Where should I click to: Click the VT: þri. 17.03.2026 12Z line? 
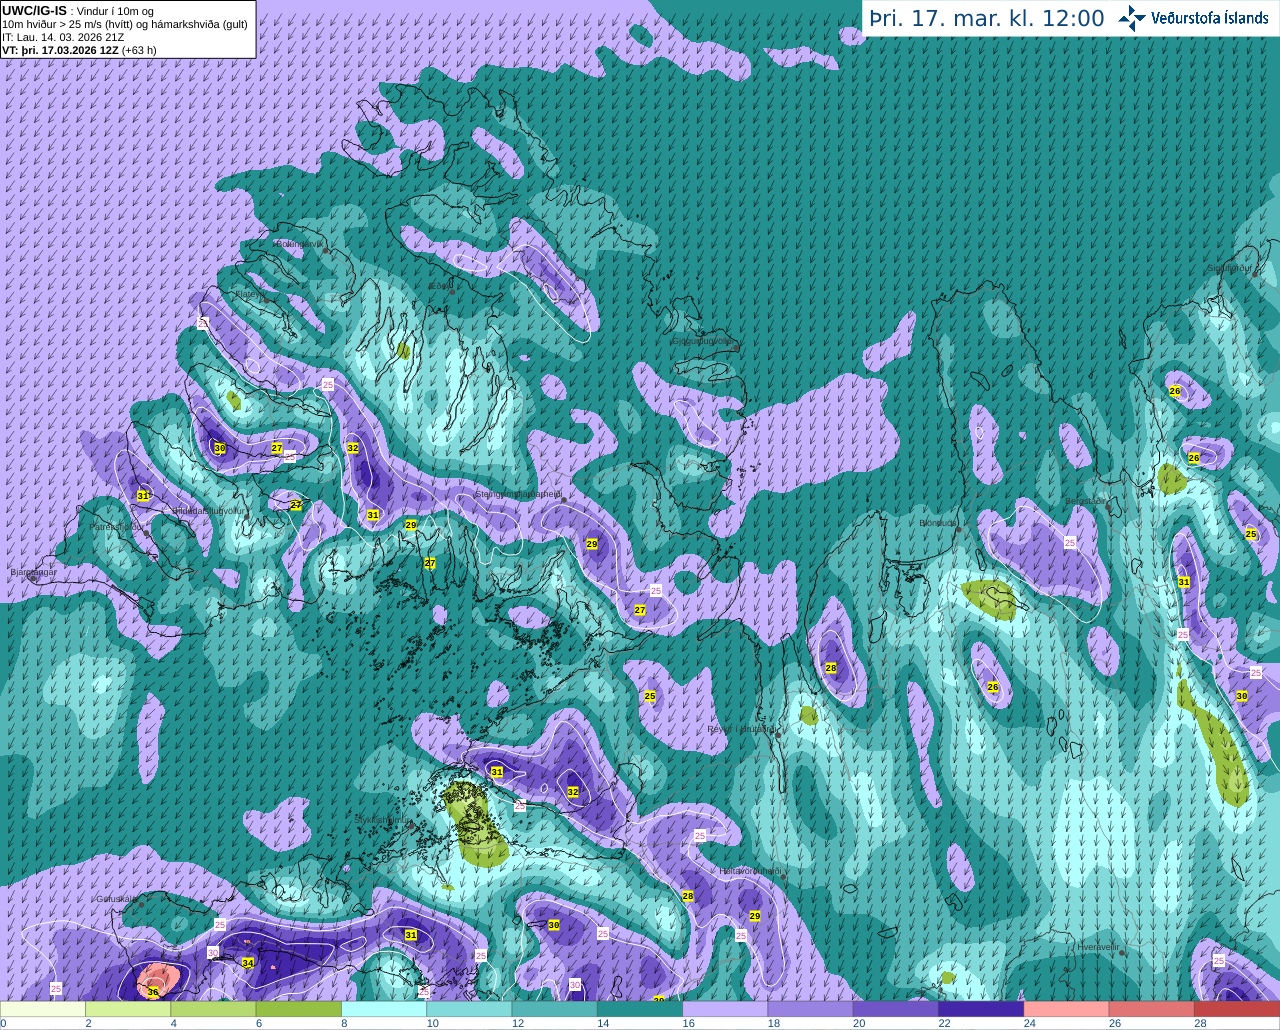(78, 49)
